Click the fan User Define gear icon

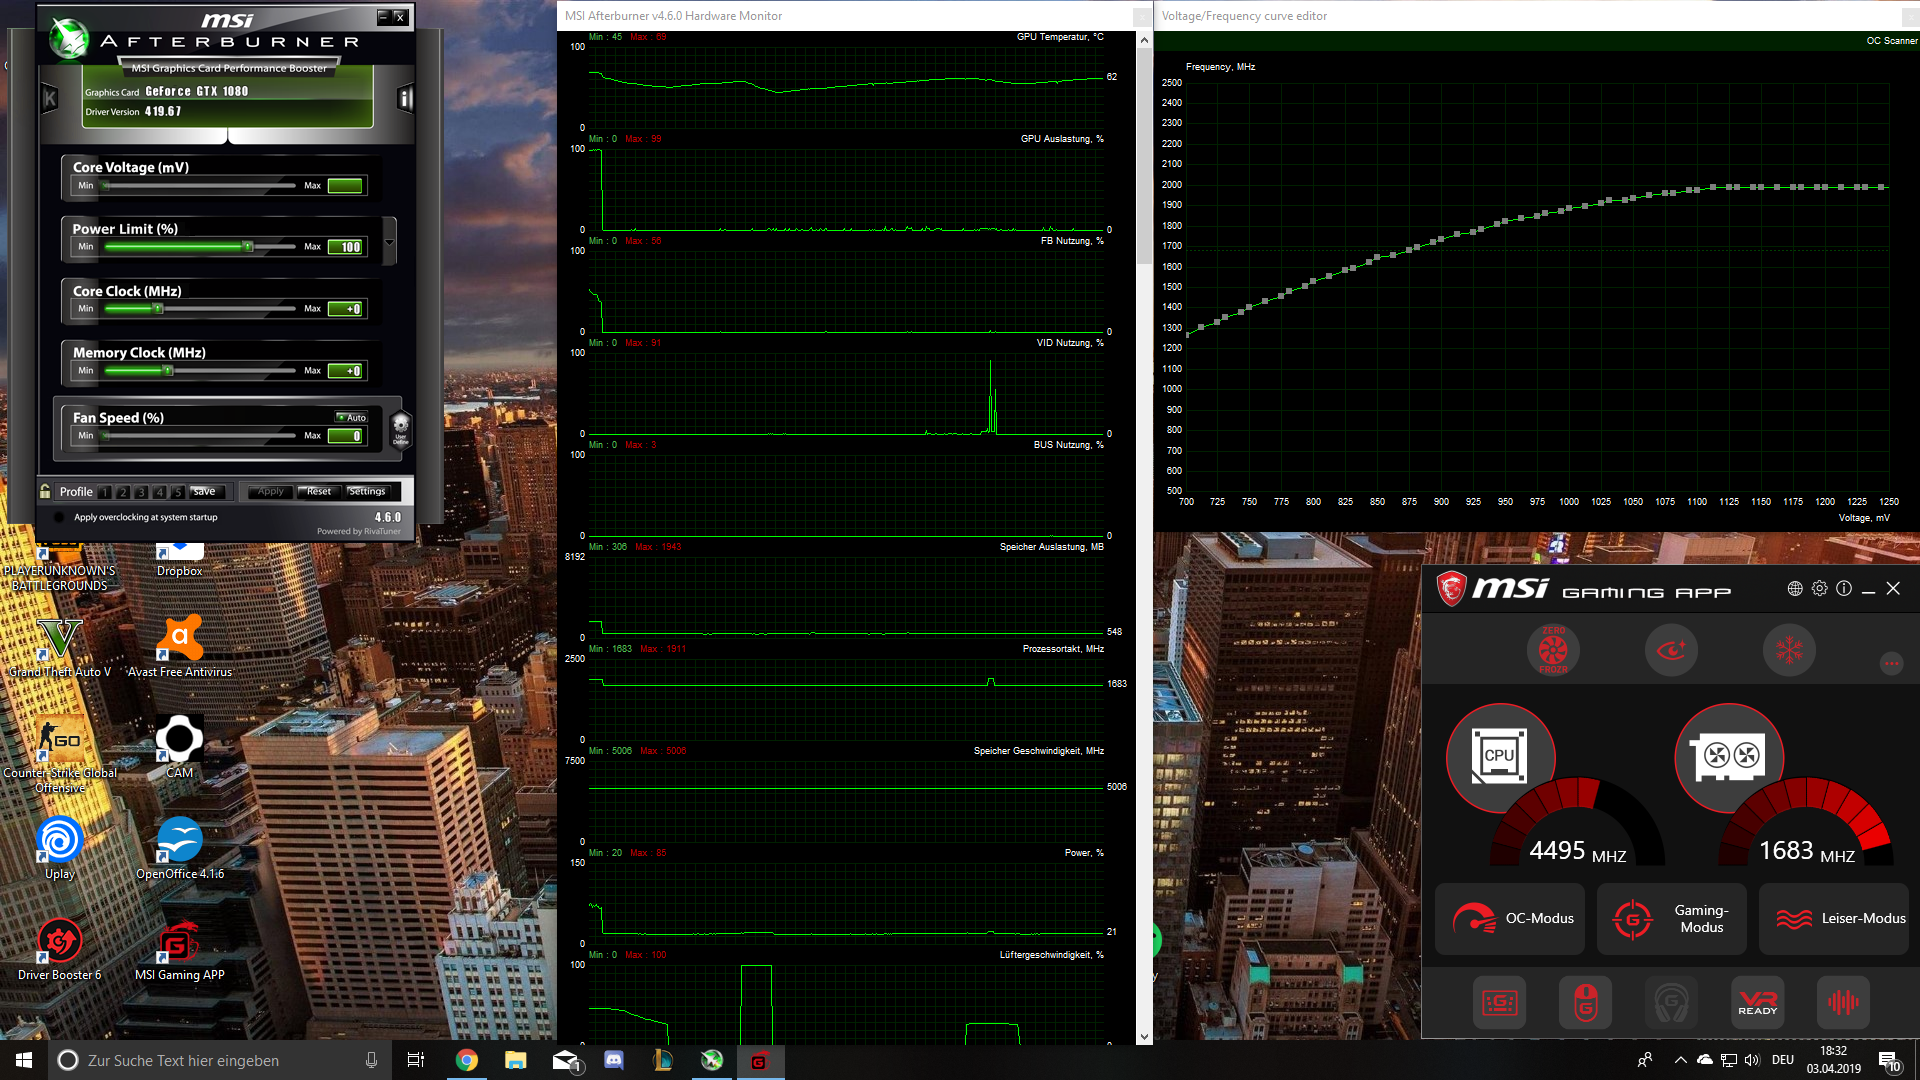(400, 427)
